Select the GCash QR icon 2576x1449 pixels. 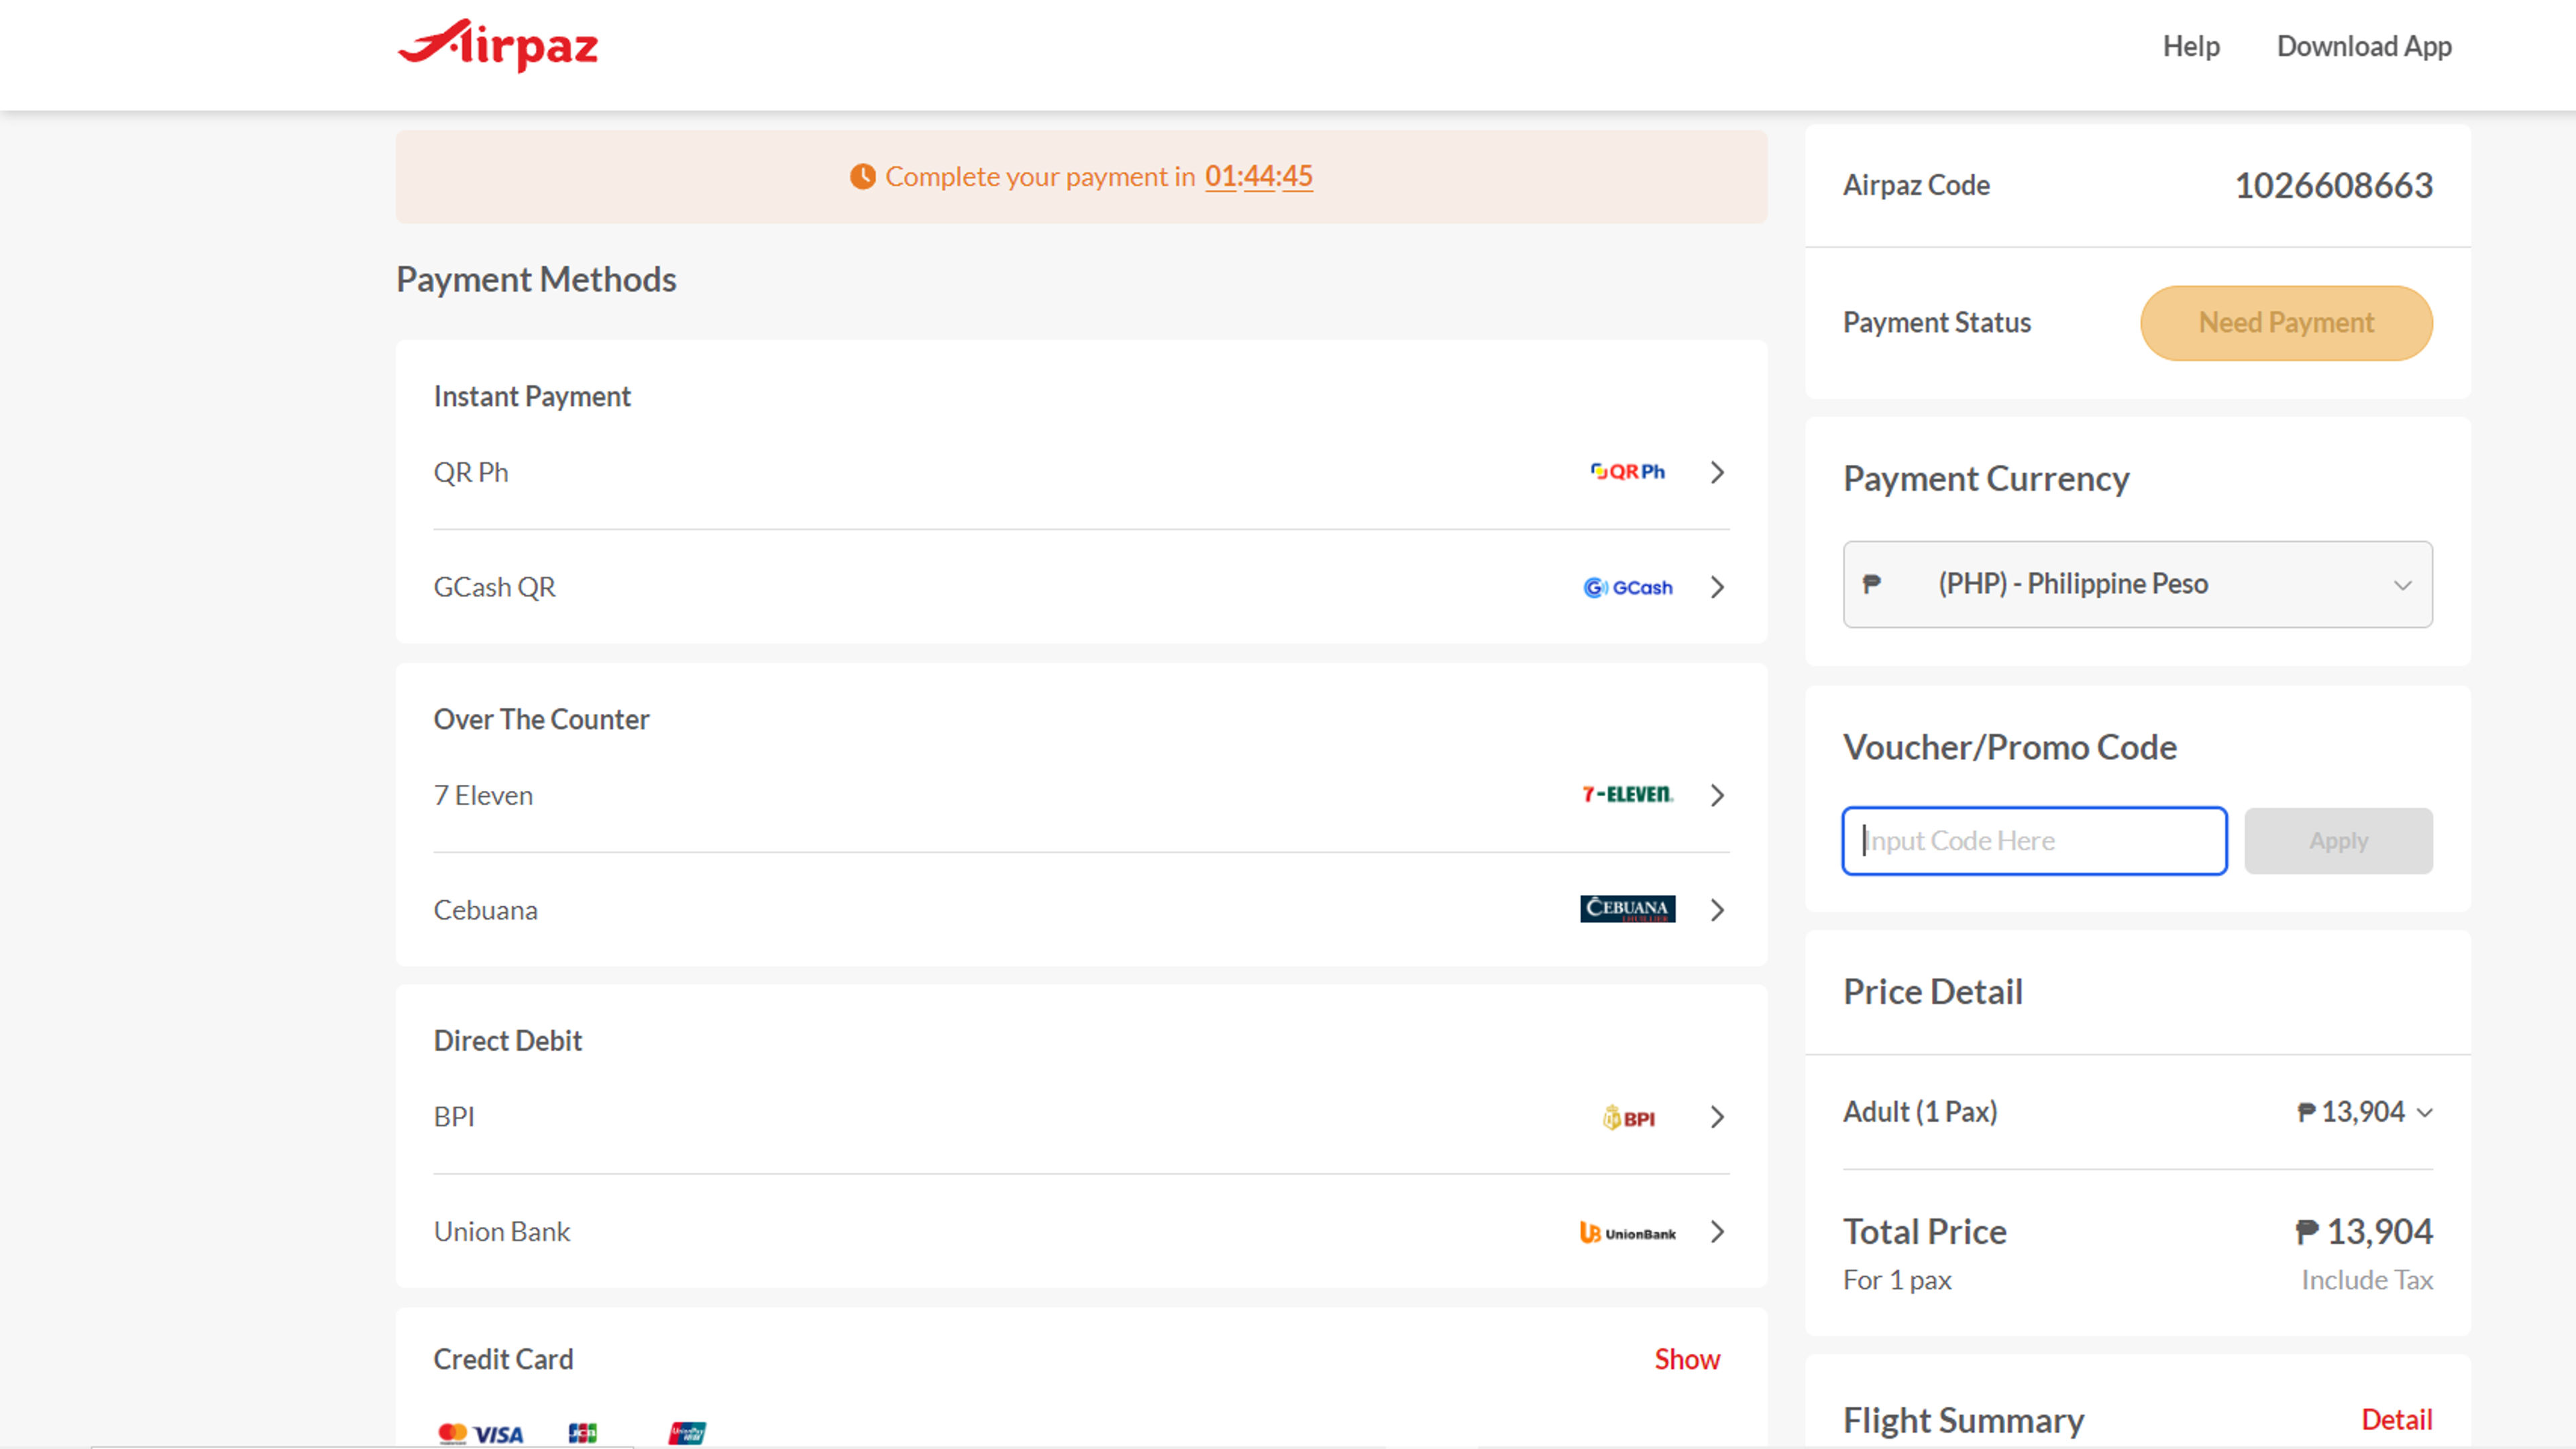click(1627, 587)
